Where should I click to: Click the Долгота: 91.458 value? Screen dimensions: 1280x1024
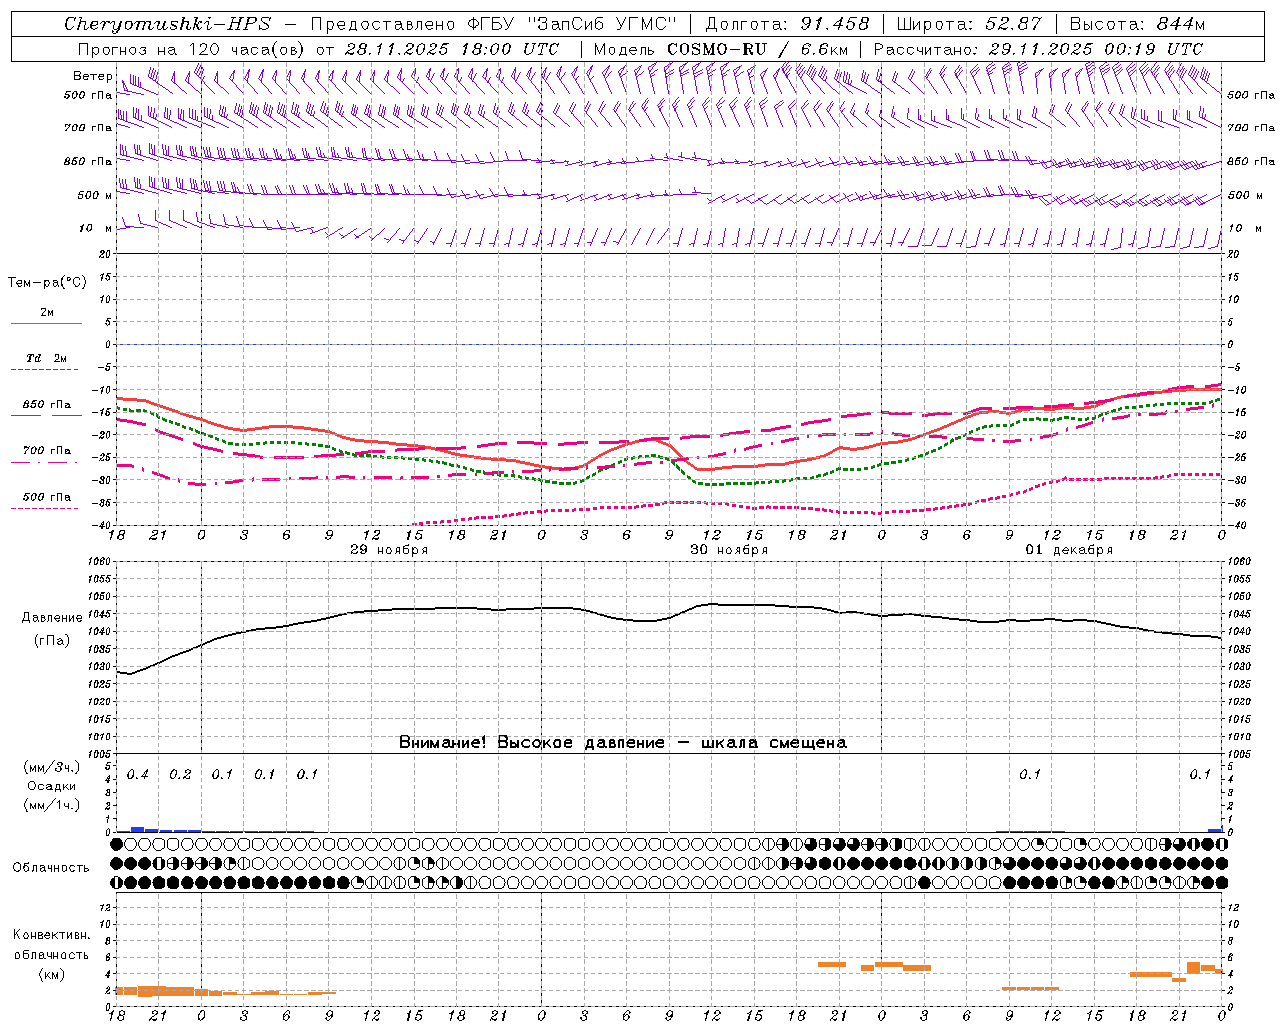[788, 24]
